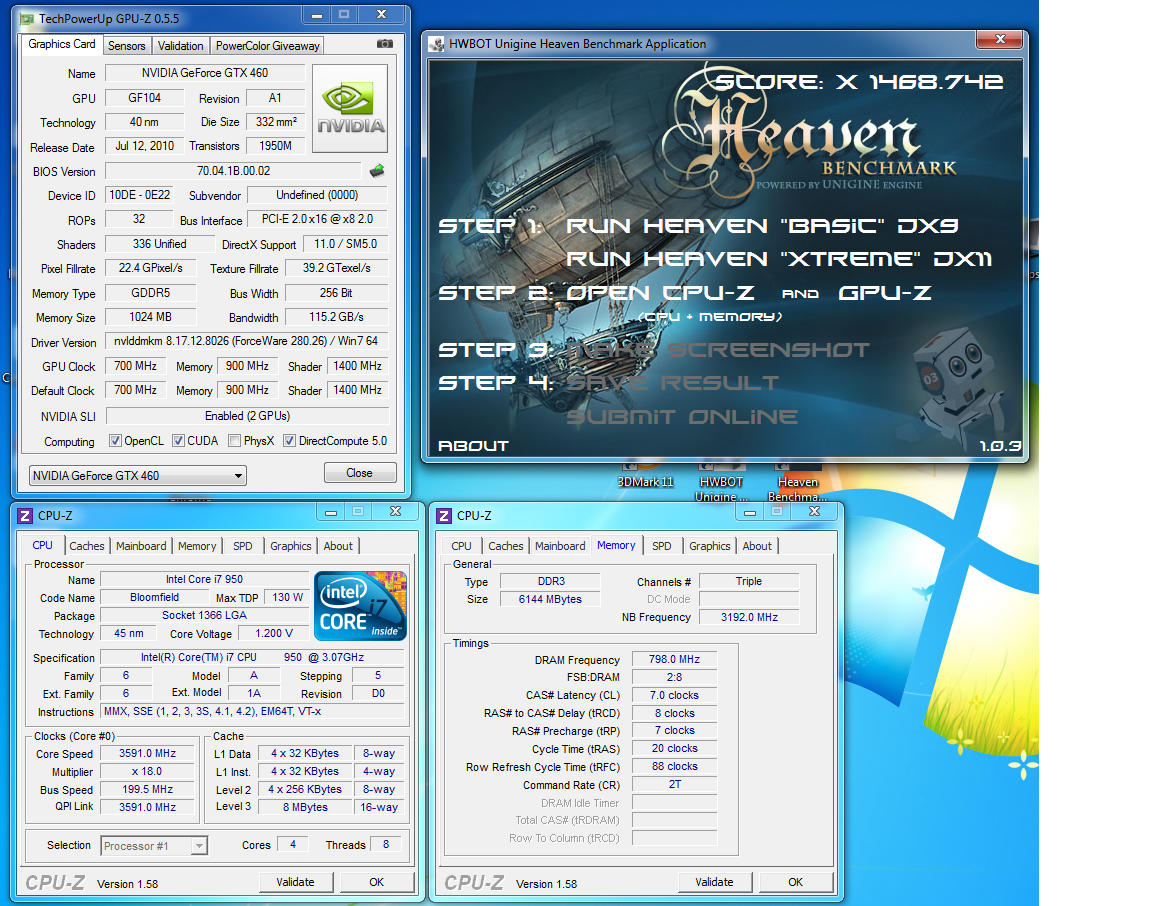Click the NVIDIA SLI Enabled field
This screenshot has width=1152, height=906.
(x=247, y=416)
